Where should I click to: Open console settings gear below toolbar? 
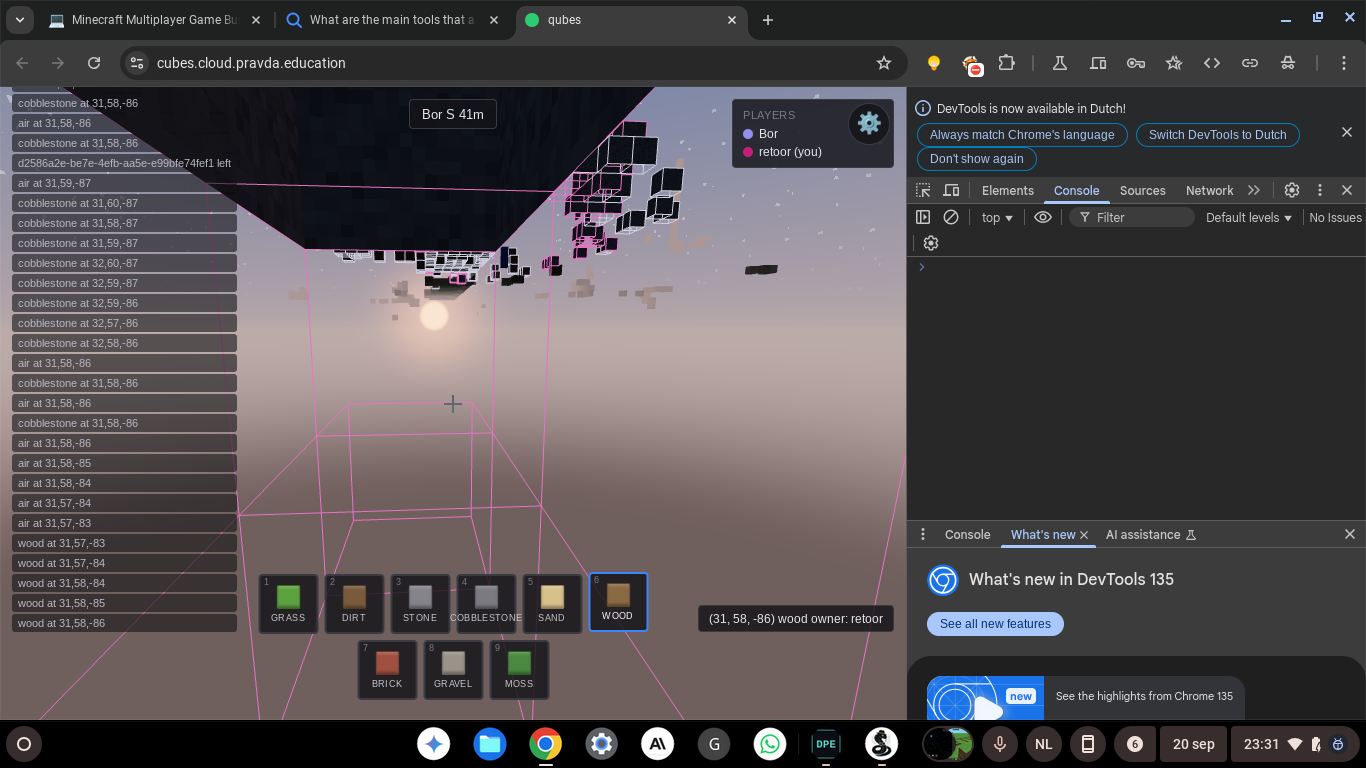coord(931,243)
